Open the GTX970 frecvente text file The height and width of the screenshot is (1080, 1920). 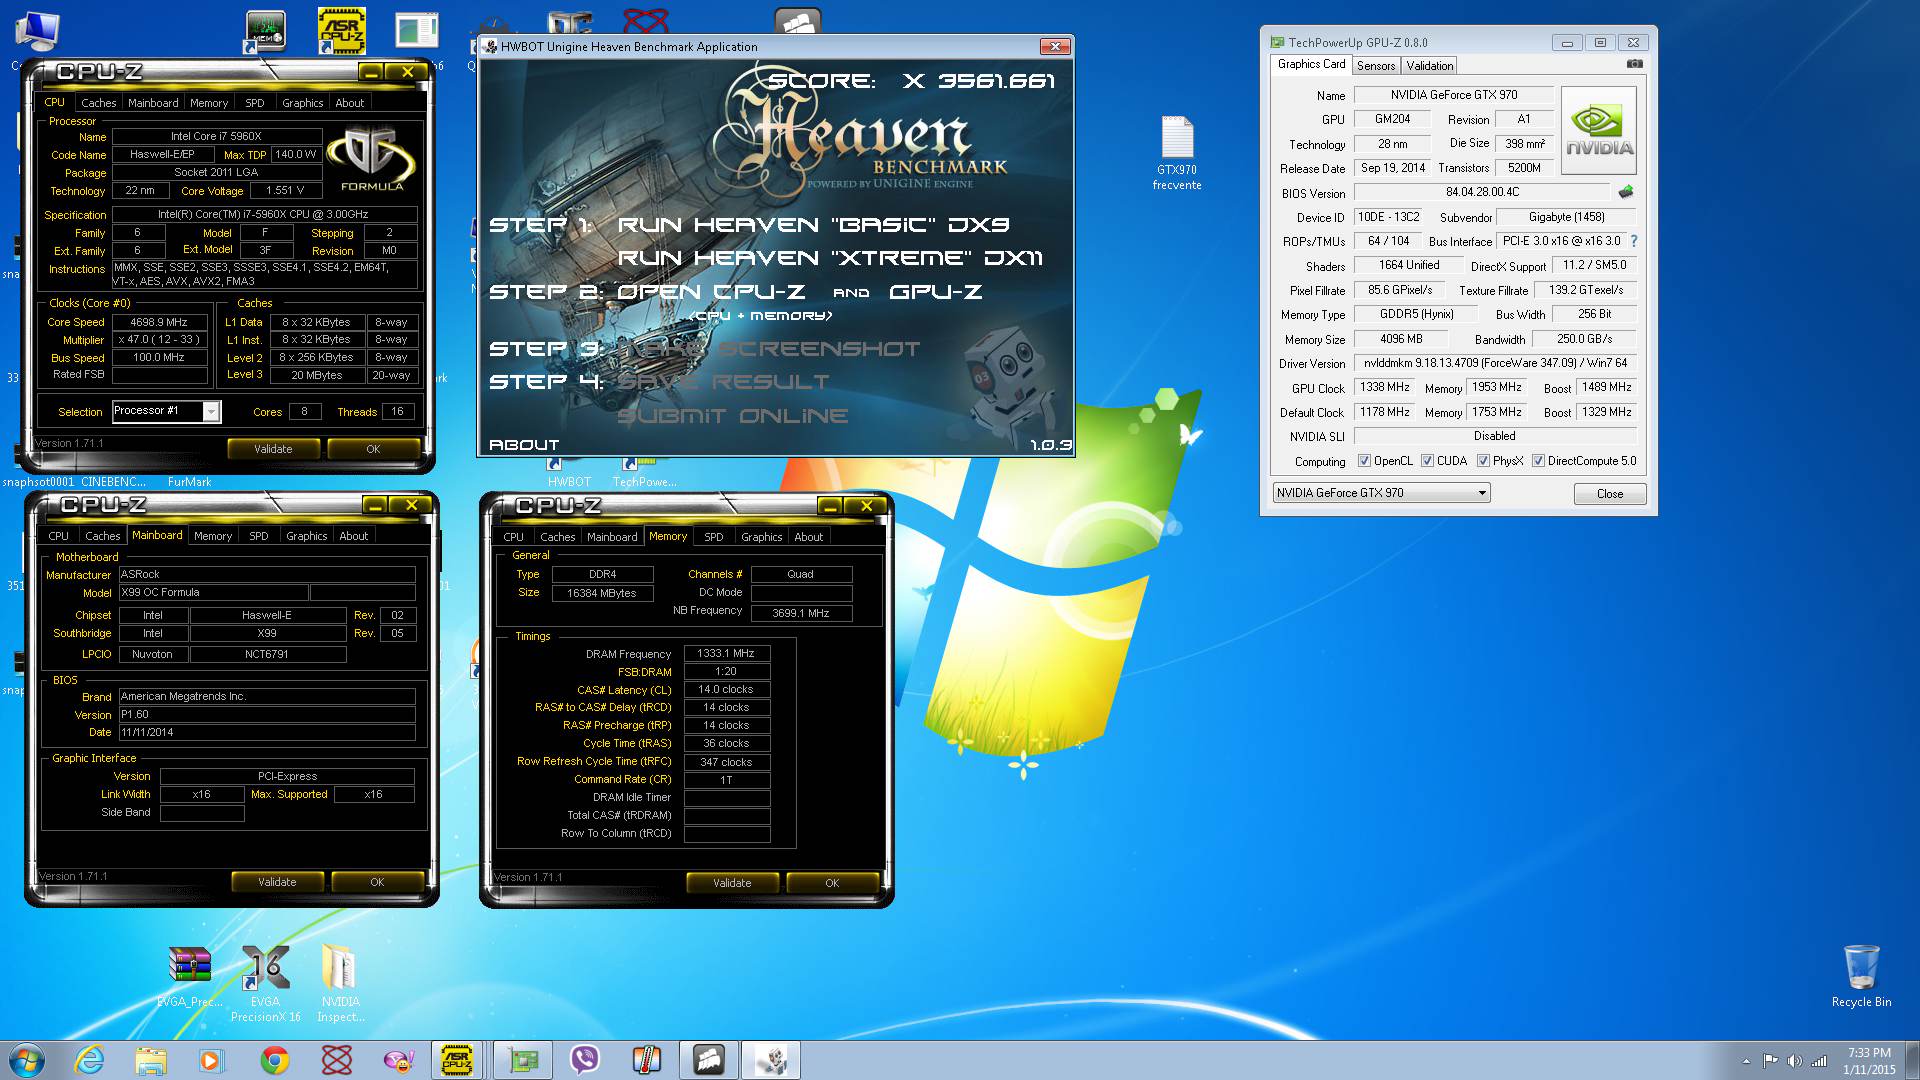[x=1177, y=153]
